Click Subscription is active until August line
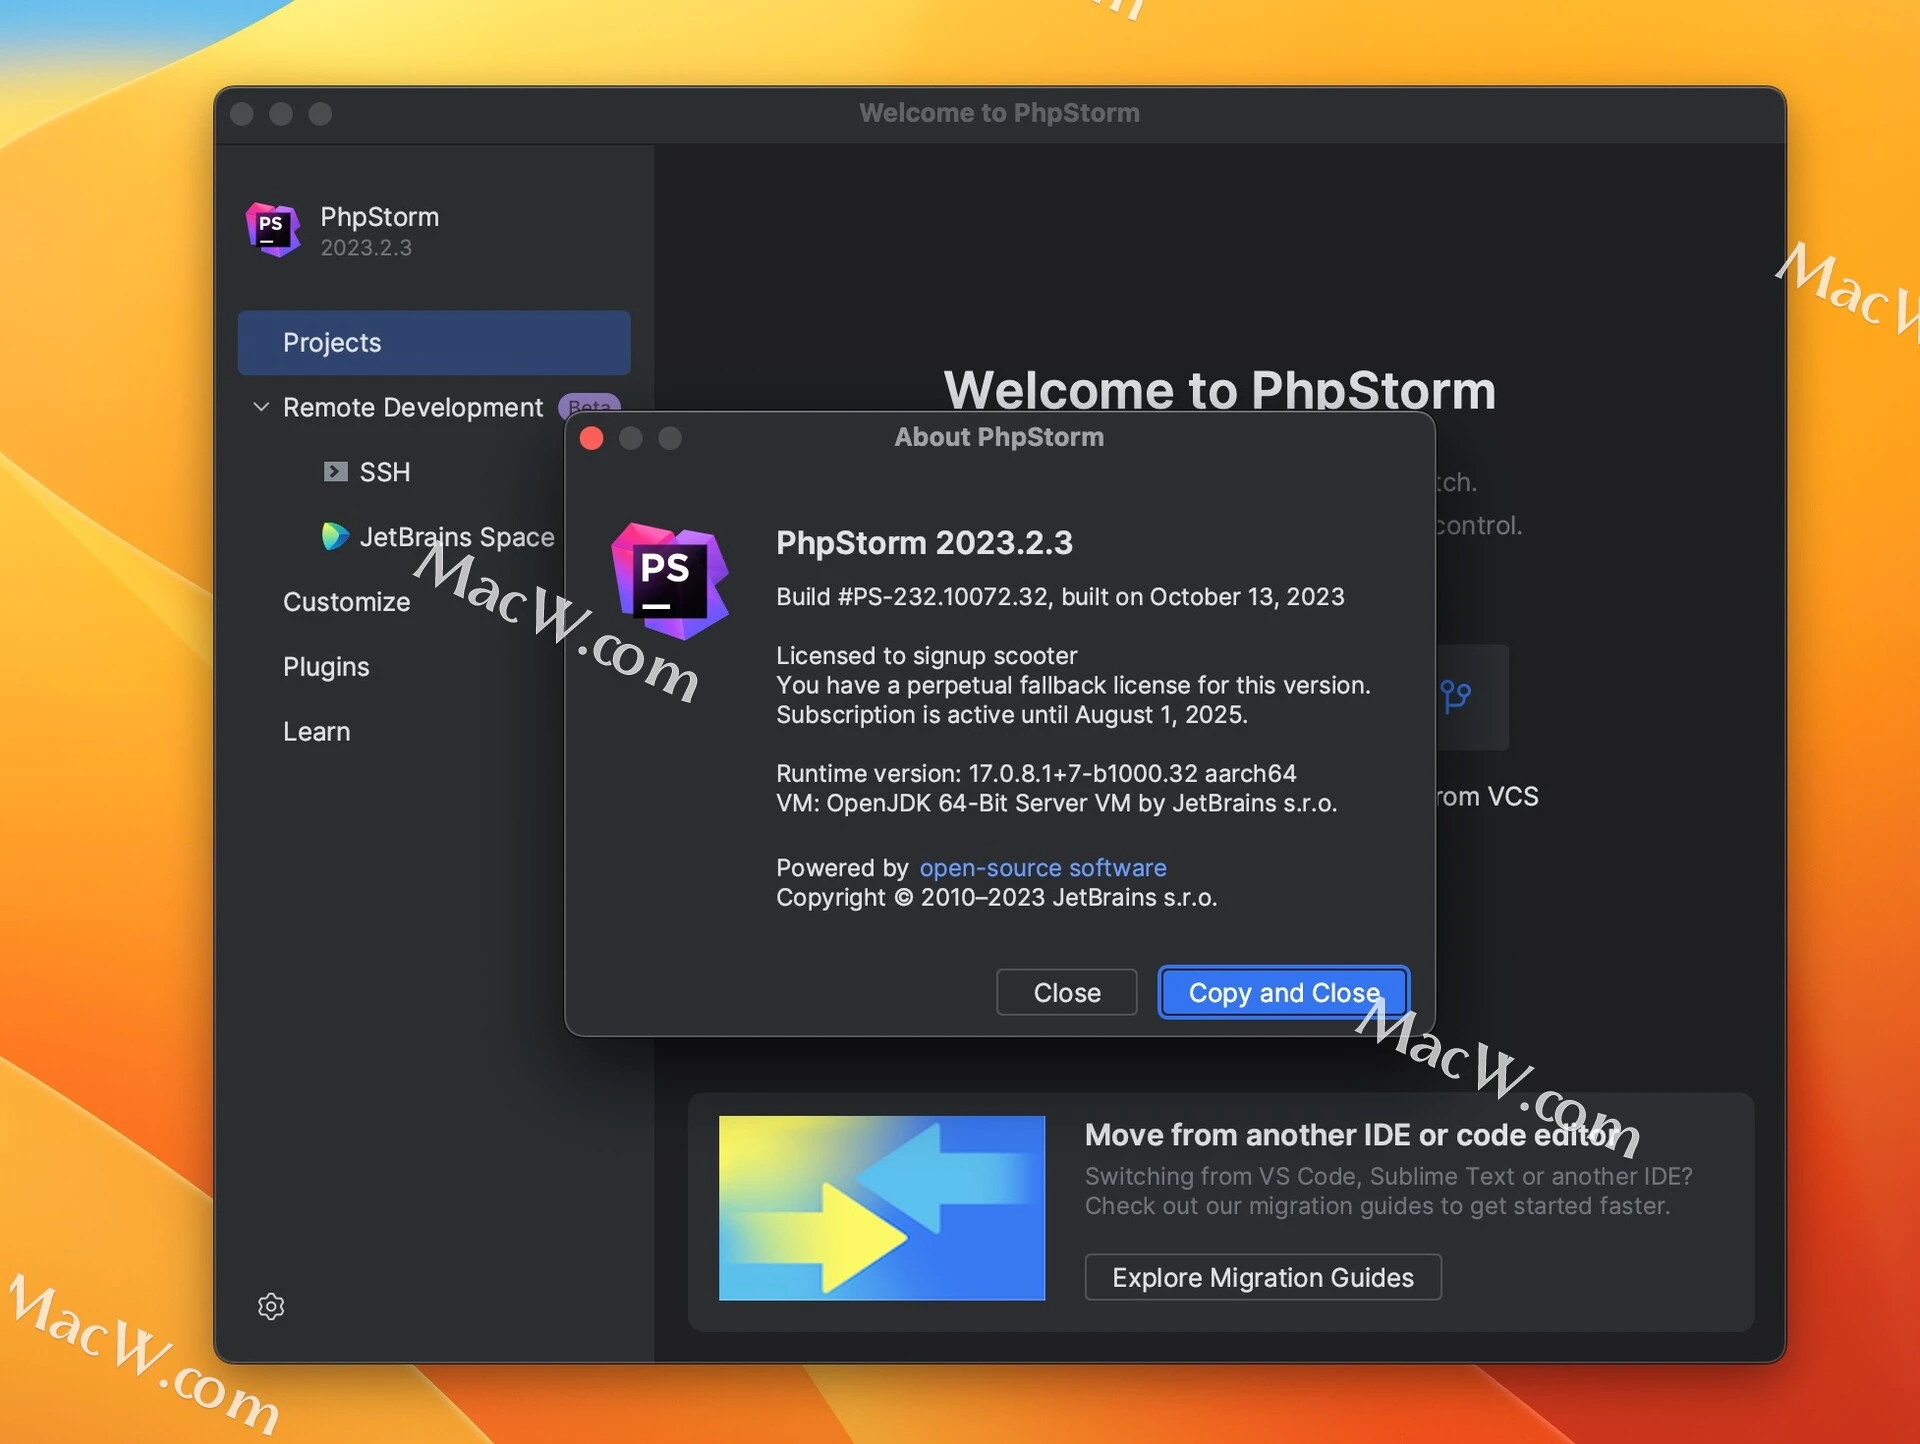The image size is (1920, 1444). 1012,715
